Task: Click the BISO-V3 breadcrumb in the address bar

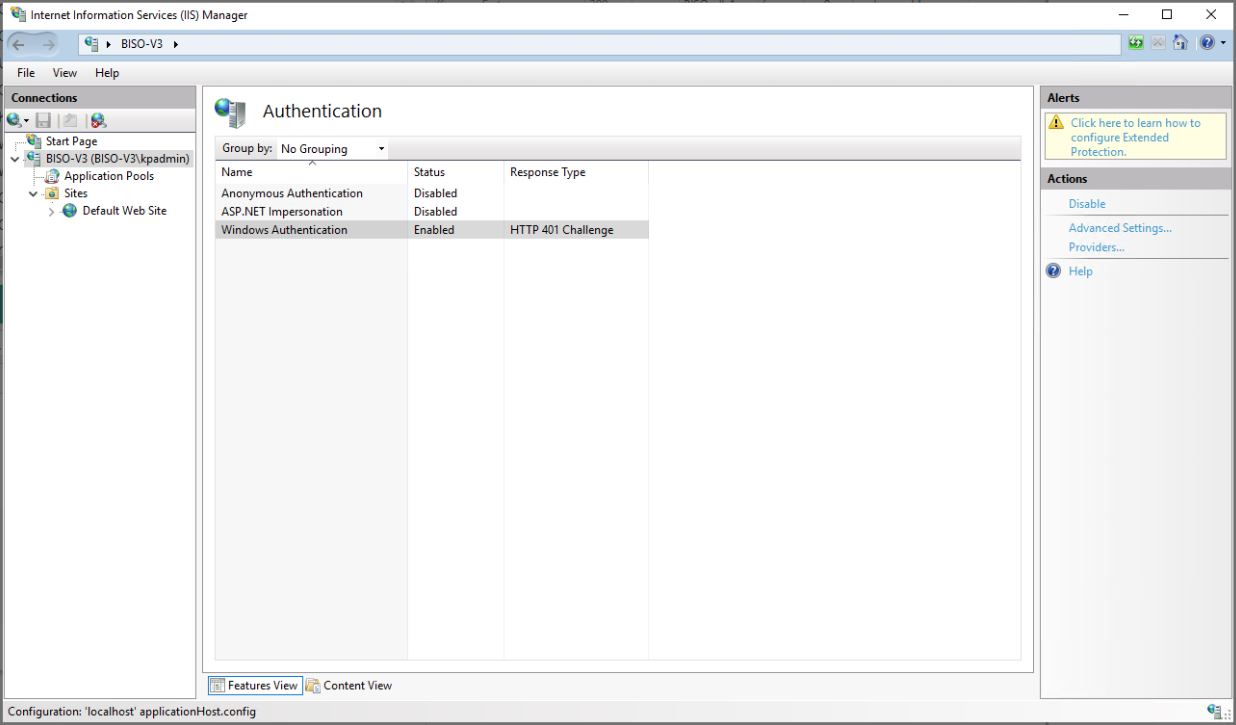Action: pyautogui.click(x=141, y=44)
